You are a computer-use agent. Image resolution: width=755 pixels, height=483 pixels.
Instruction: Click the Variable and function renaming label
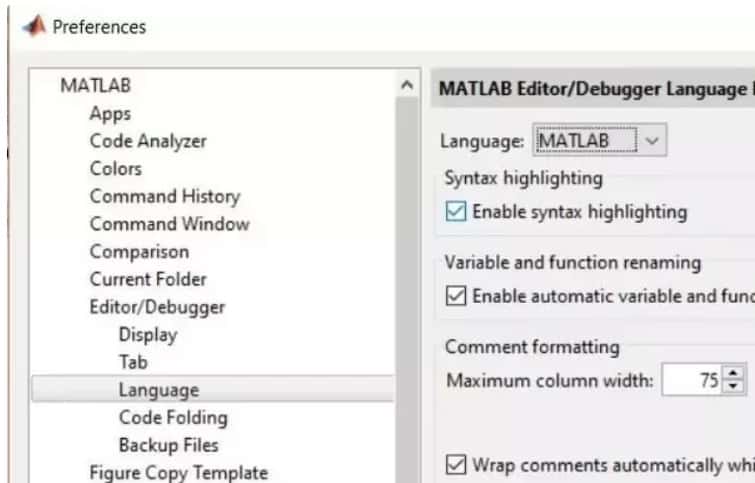coord(573,262)
